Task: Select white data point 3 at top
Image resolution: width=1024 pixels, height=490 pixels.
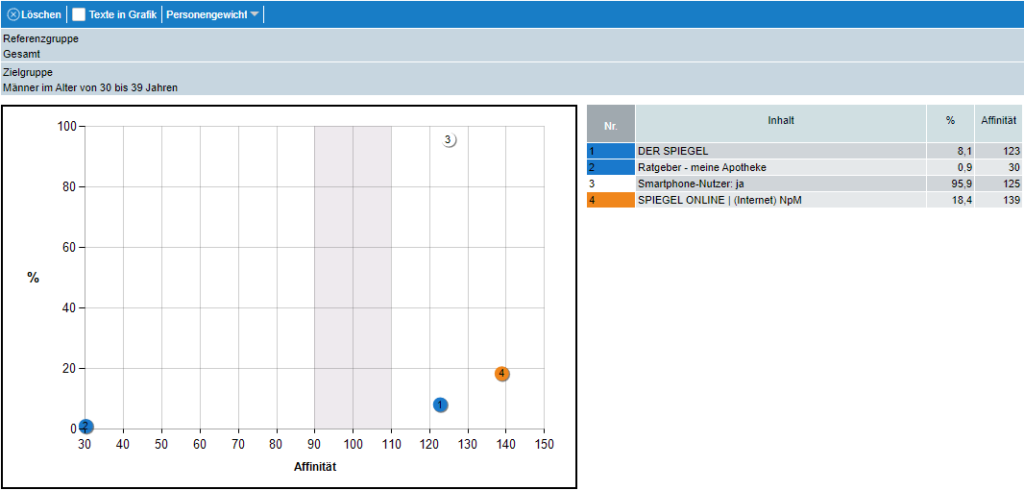Action: click(449, 140)
